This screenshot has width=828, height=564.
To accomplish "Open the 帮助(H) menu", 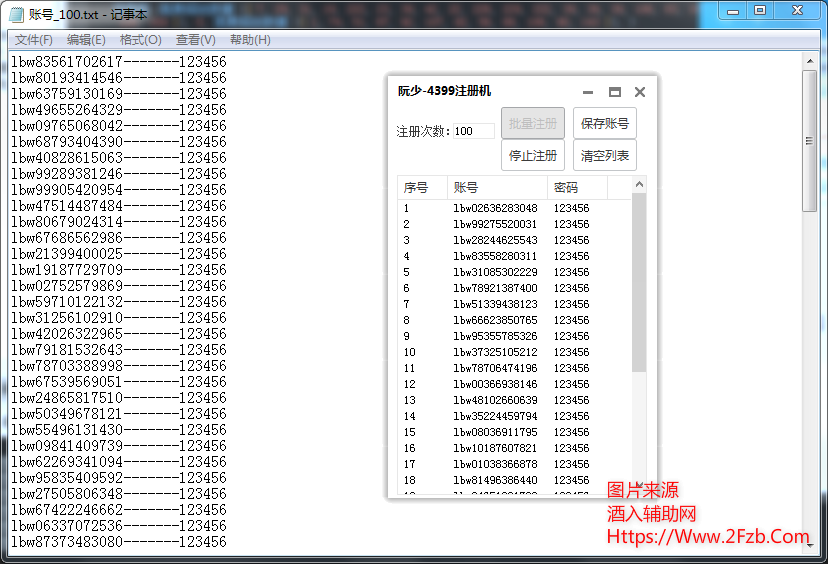I will point(250,40).
